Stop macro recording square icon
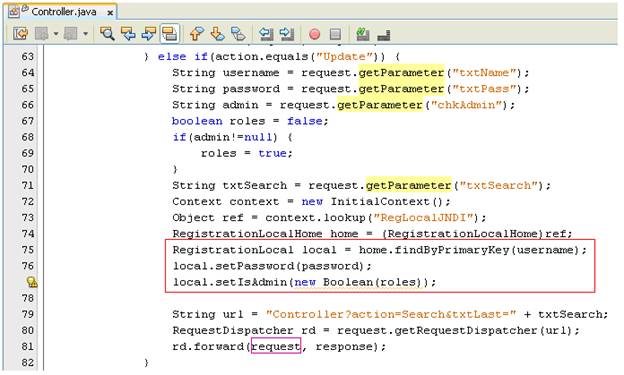The width and height of the screenshot is (624, 375). pos(335,34)
